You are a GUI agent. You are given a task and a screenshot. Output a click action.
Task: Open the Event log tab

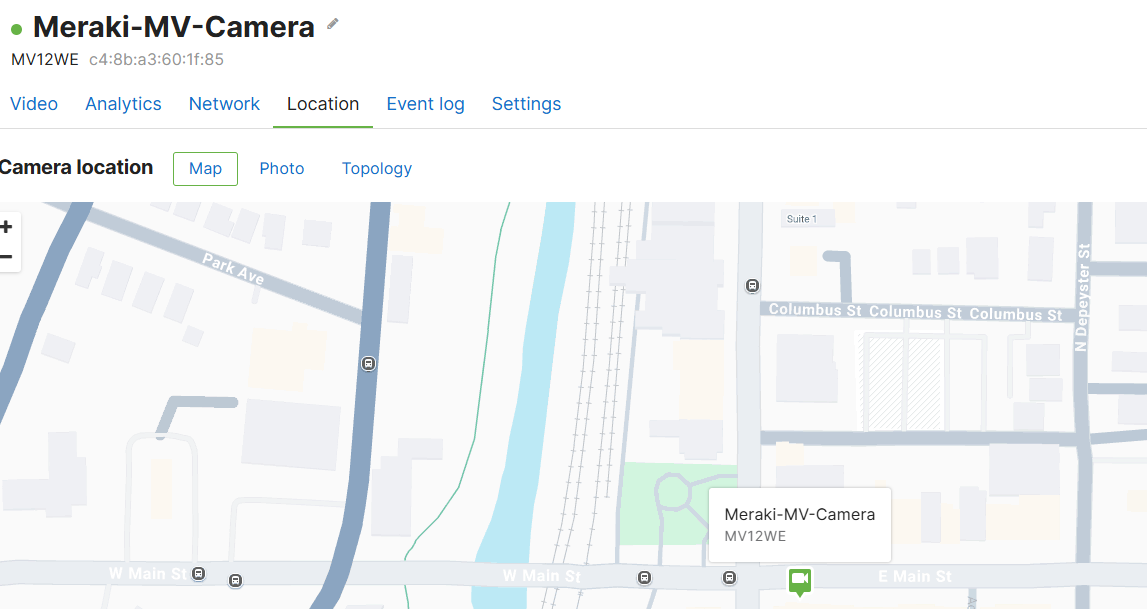click(x=426, y=104)
